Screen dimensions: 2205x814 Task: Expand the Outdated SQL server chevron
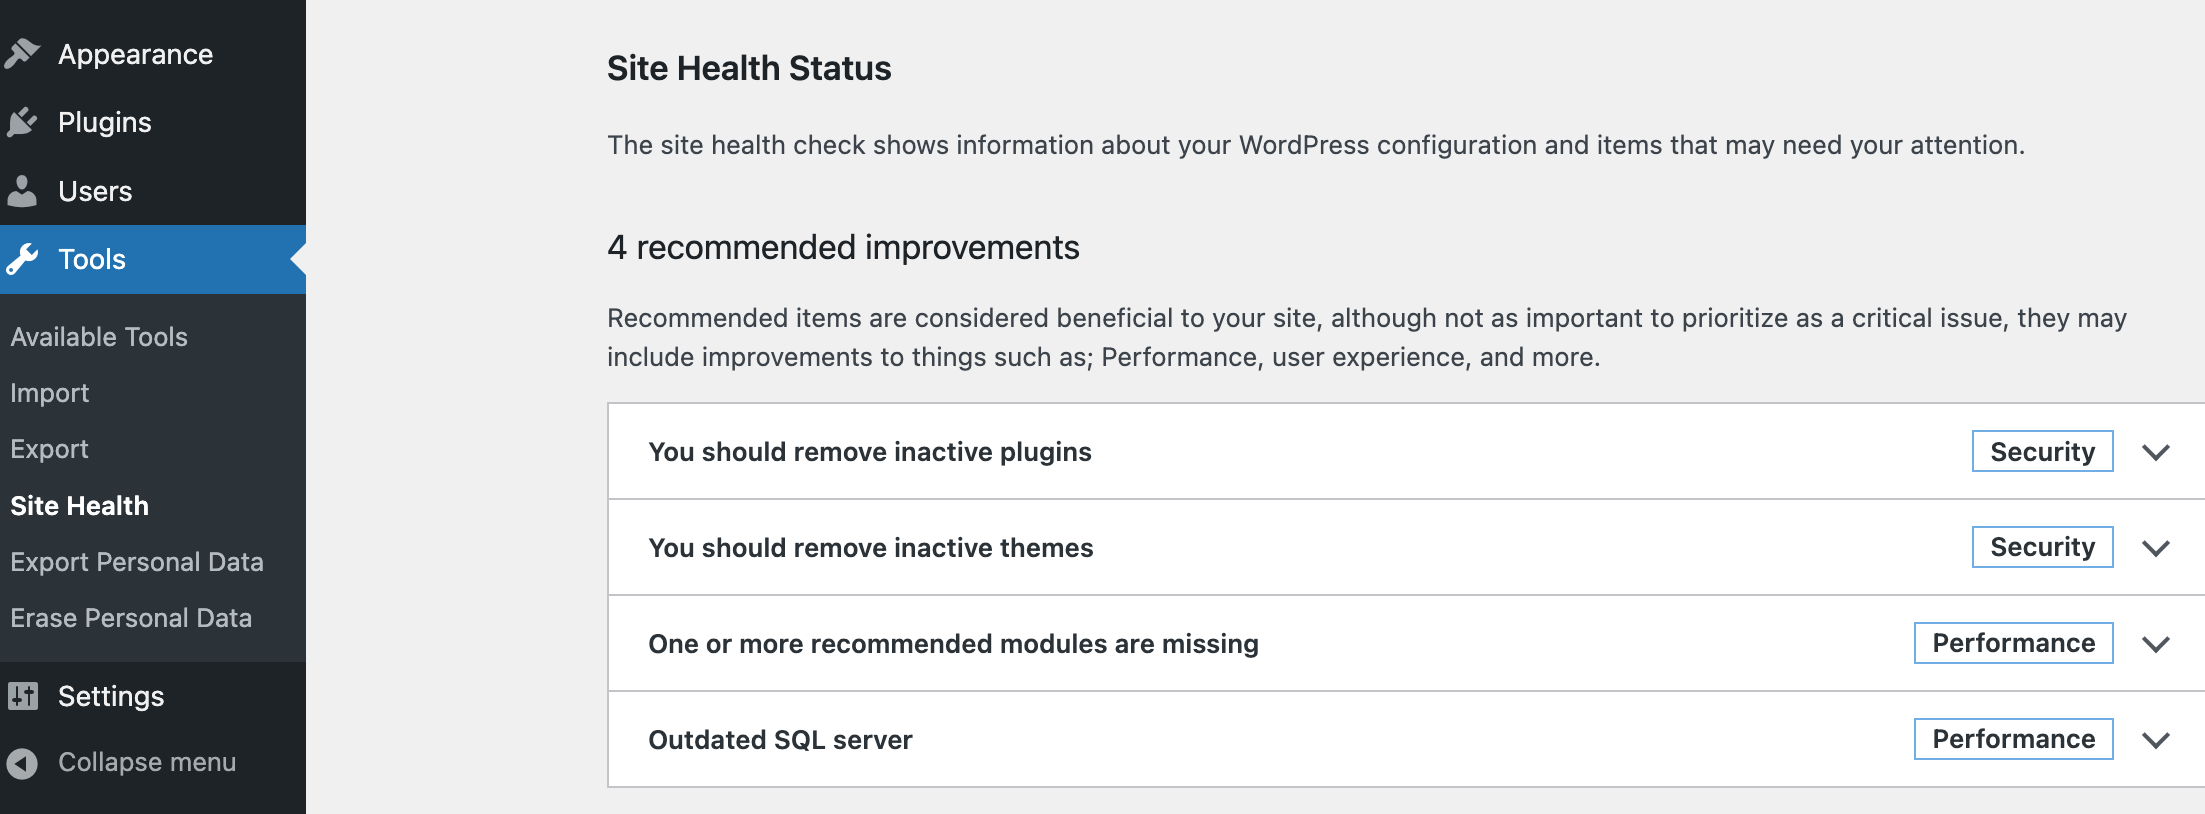[x=2155, y=740]
